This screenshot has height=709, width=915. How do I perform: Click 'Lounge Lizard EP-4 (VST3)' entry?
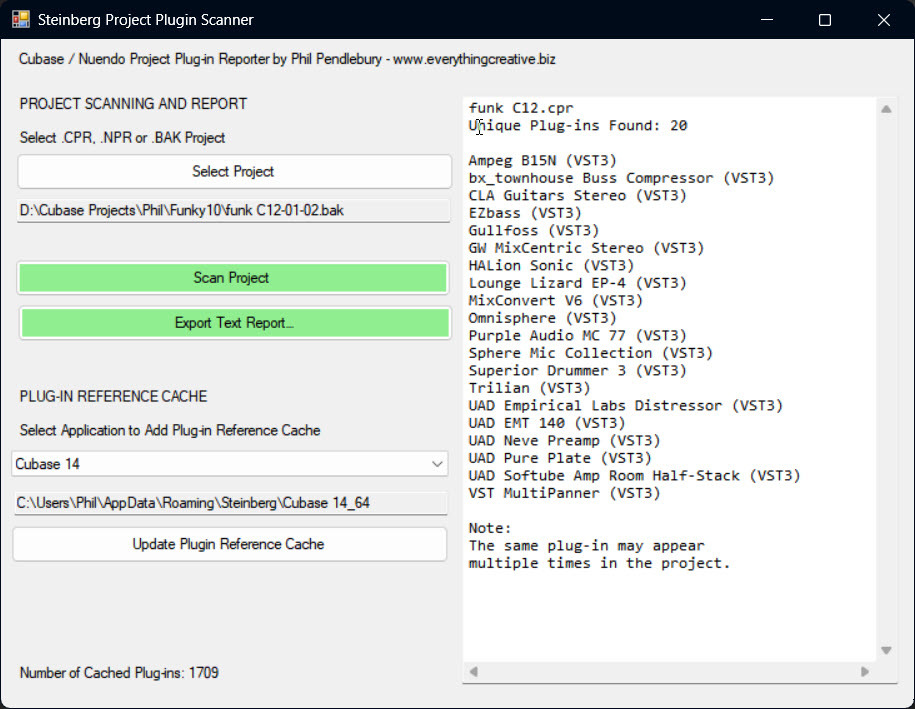pyautogui.click(x=577, y=283)
